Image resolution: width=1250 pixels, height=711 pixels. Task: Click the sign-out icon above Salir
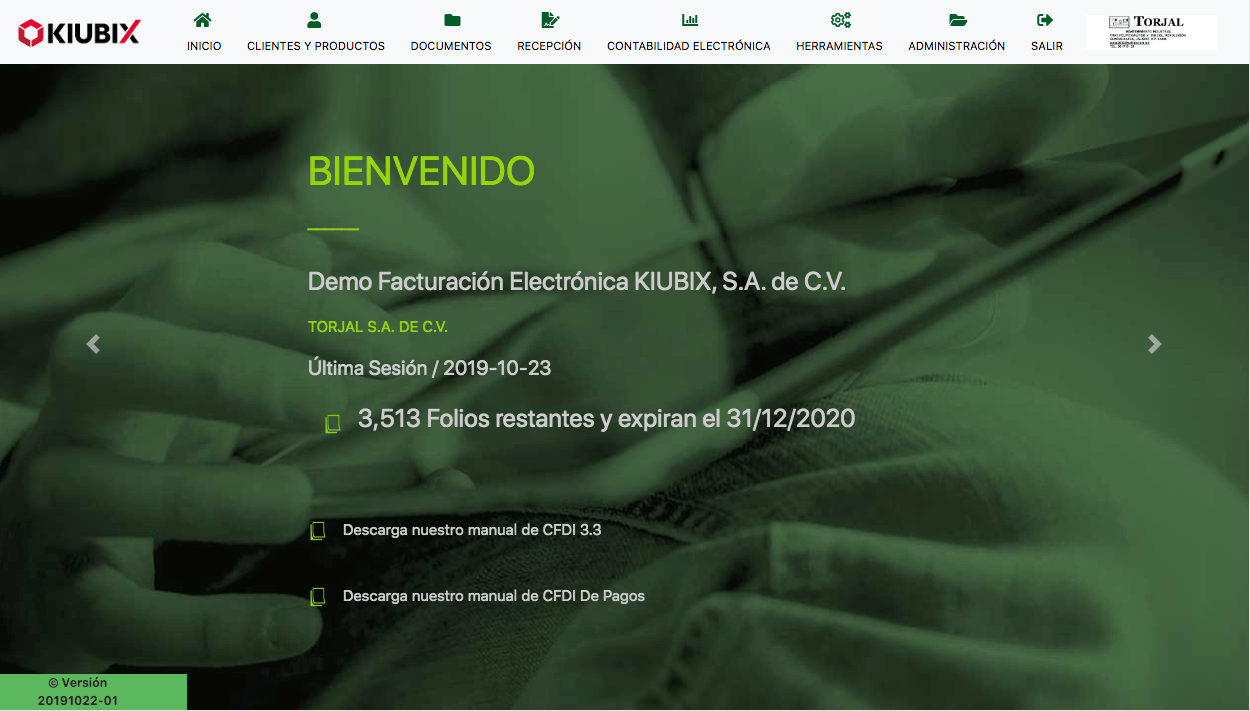click(1046, 20)
